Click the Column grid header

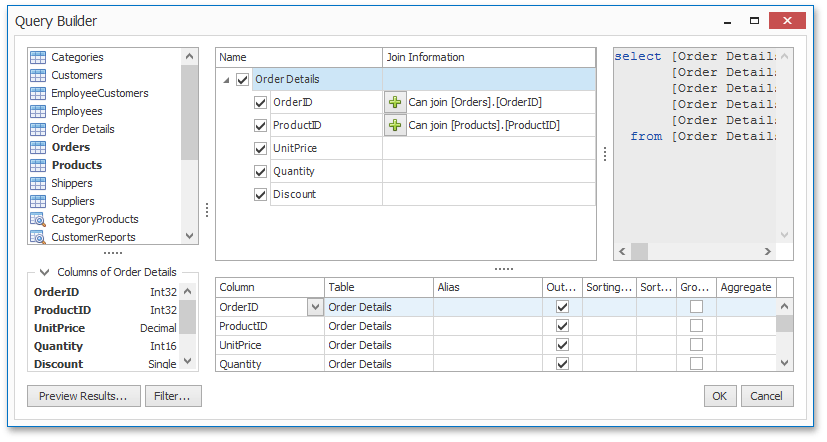point(270,287)
